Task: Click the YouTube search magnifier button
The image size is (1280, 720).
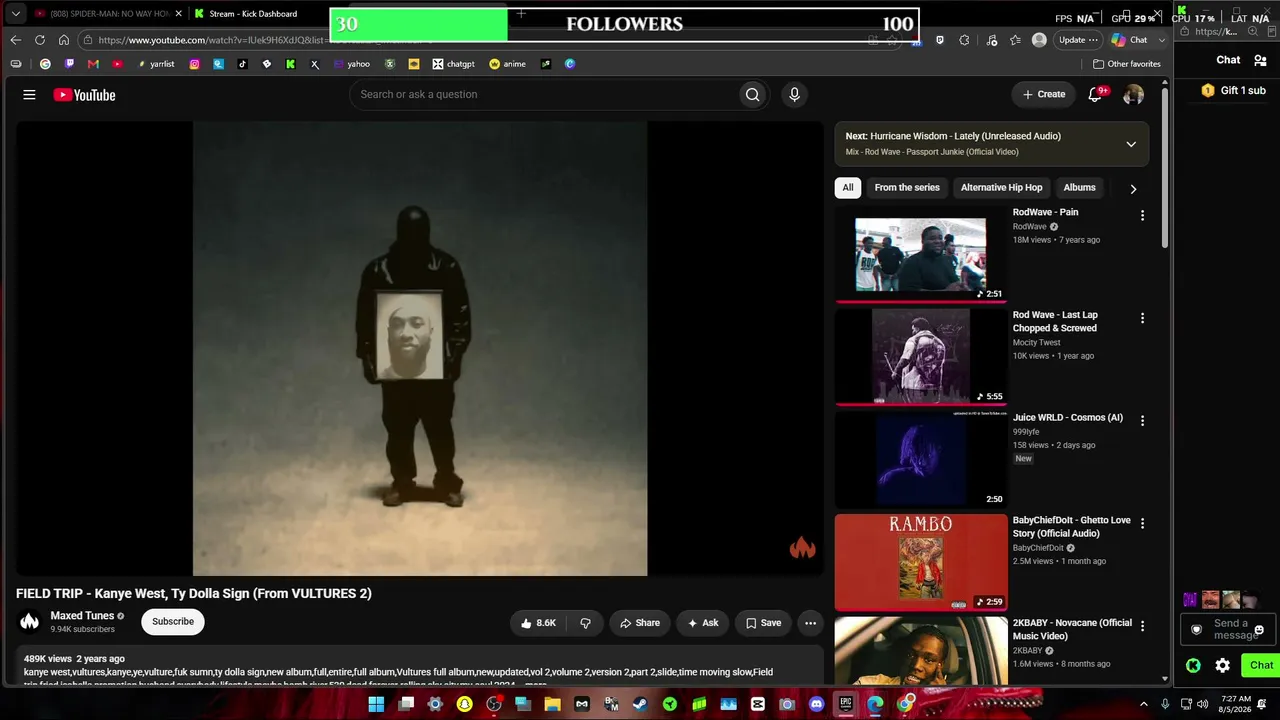Action: [752, 94]
